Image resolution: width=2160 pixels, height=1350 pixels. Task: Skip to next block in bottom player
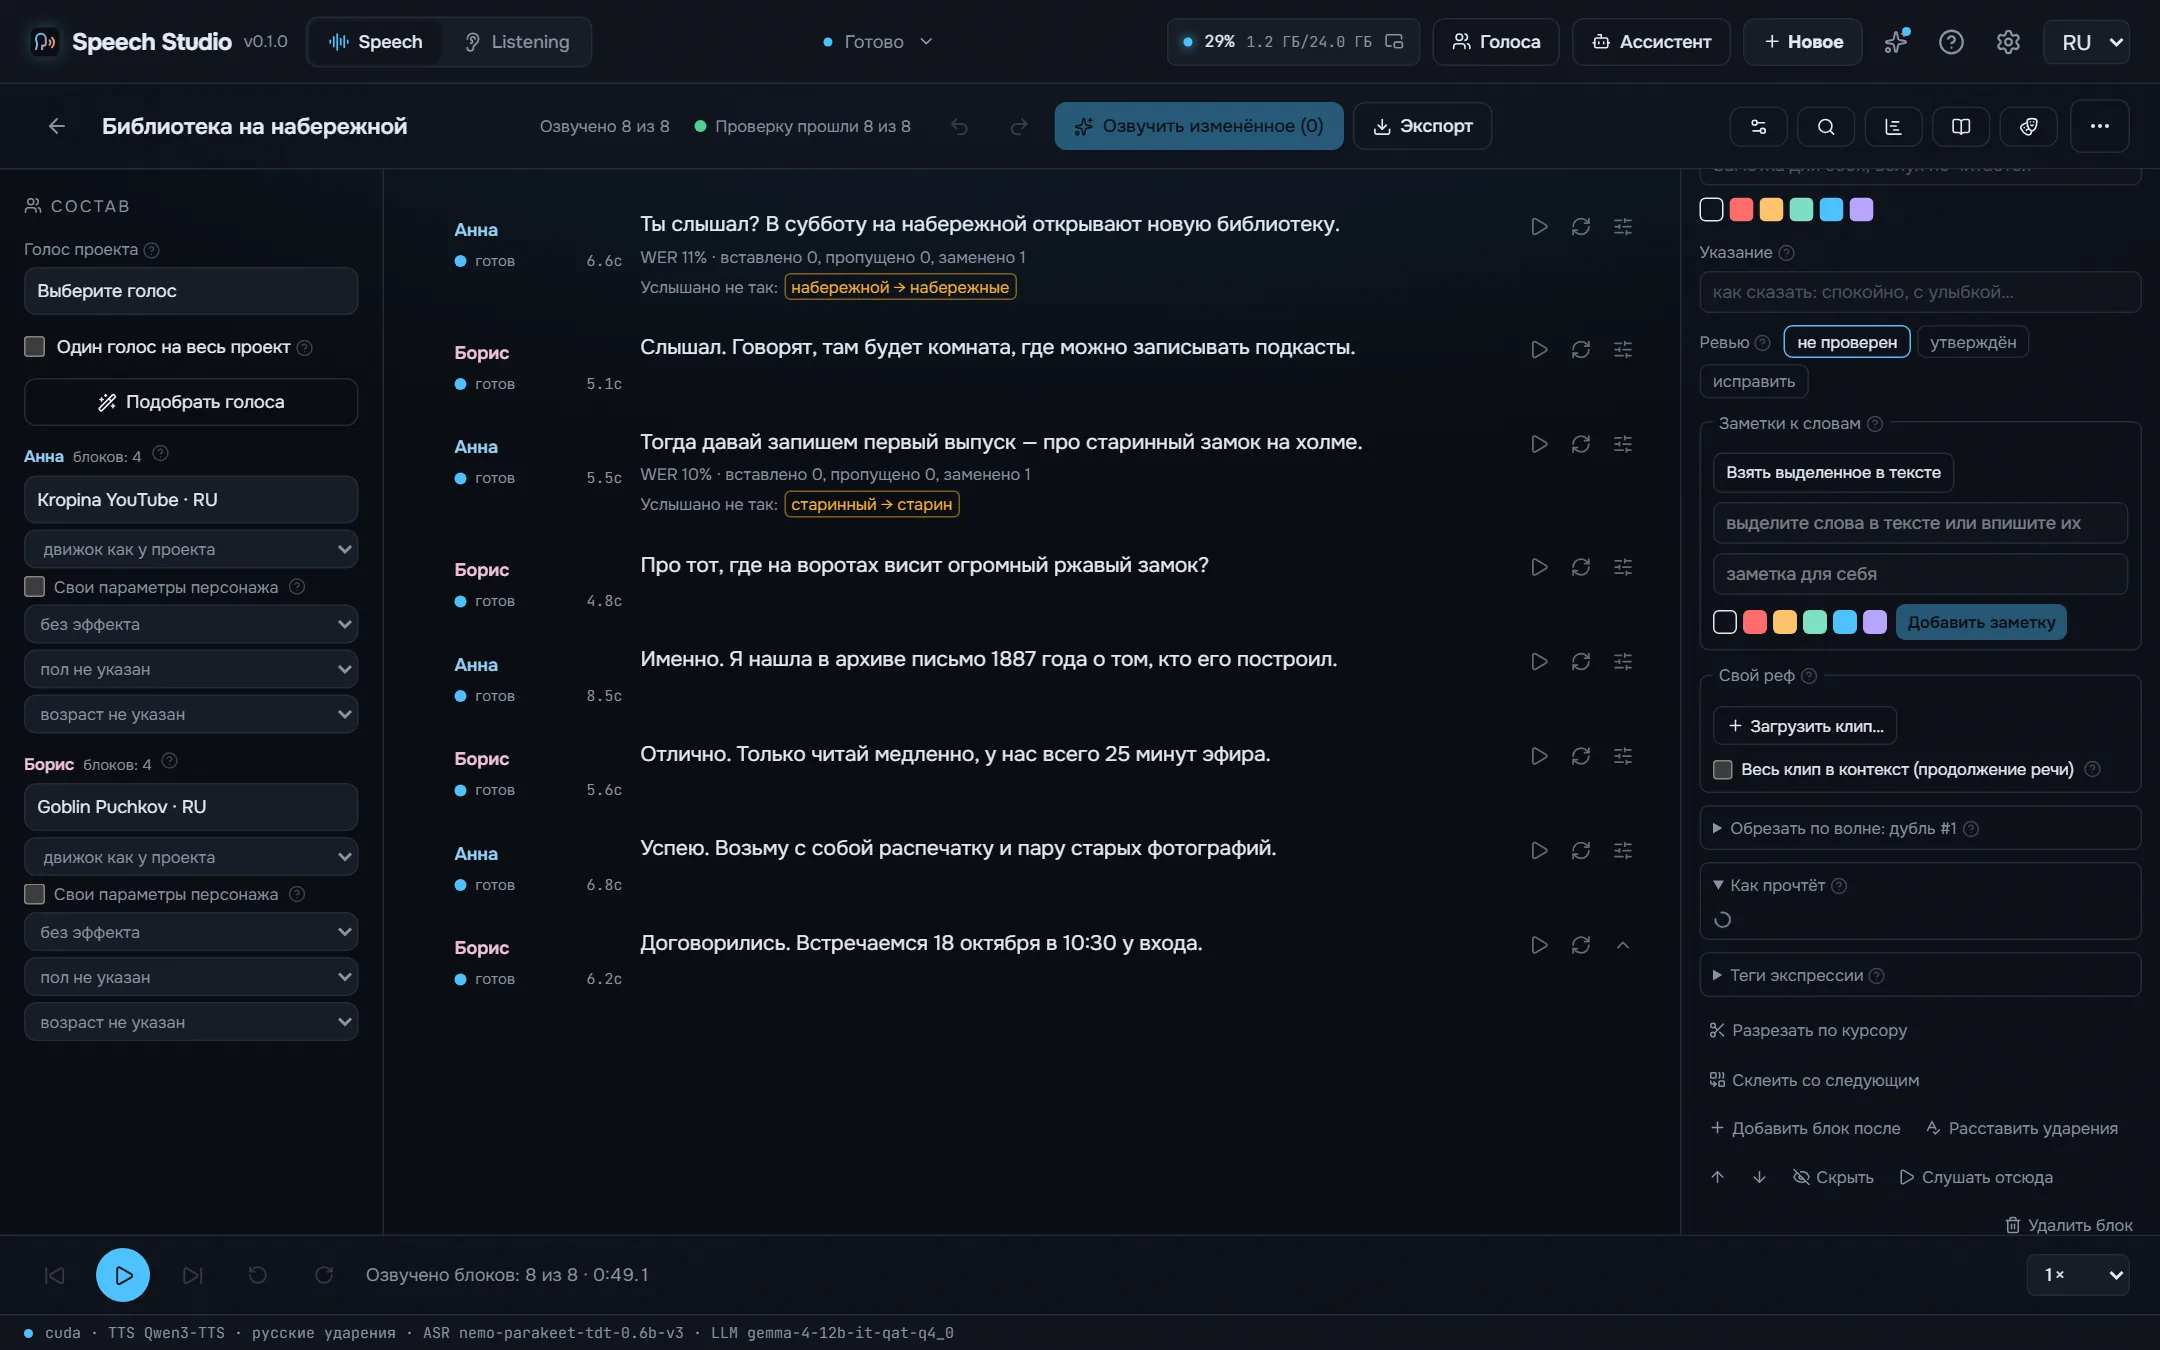pos(193,1275)
